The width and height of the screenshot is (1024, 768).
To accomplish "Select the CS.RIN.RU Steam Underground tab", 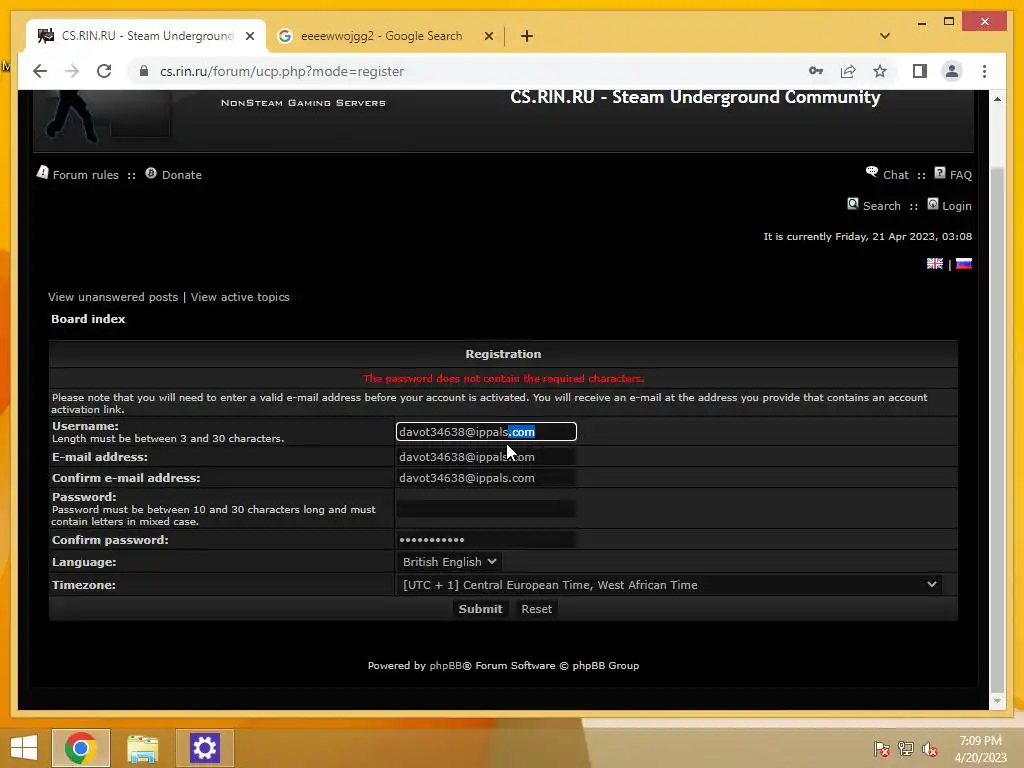I will pyautogui.click(x=146, y=36).
